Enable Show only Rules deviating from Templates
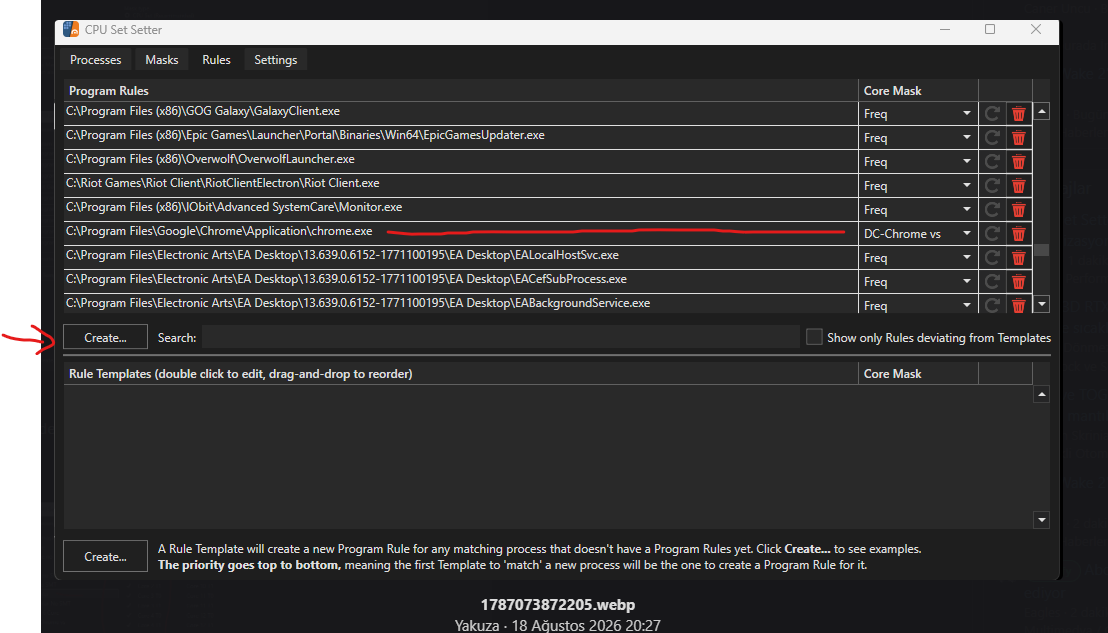This screenshot has width=1108, height=633. click(x=814, y=337)
